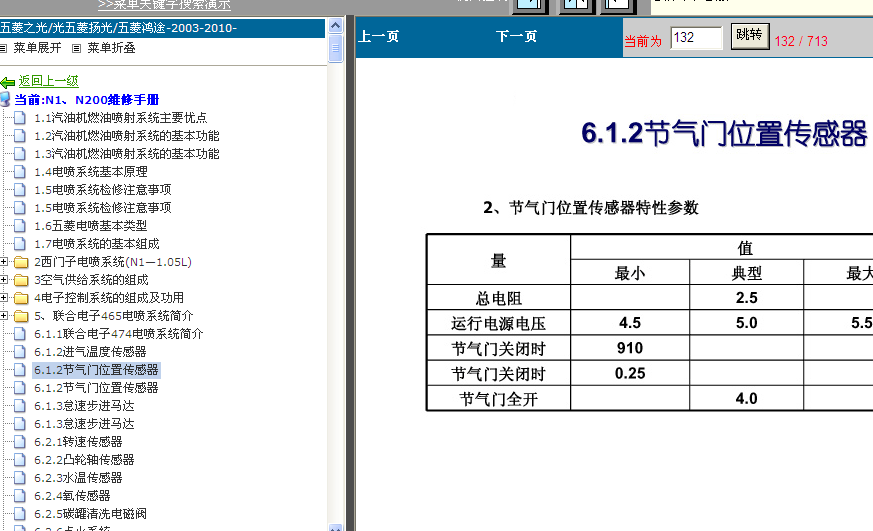
Task: Focus the page number input showing 132
Action: click(696, 38)
